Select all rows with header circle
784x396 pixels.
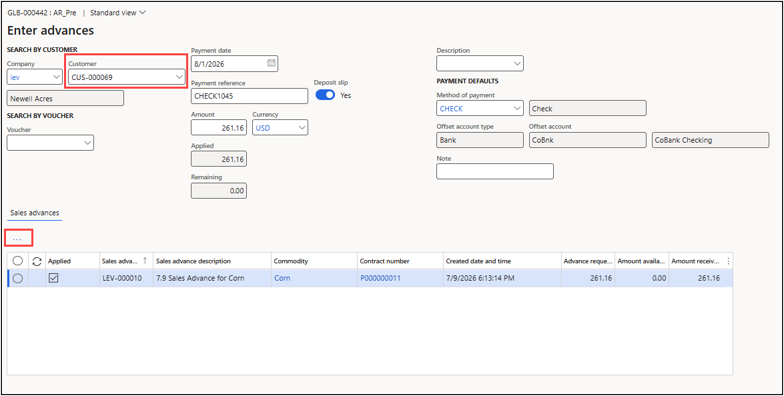[18, 261]
